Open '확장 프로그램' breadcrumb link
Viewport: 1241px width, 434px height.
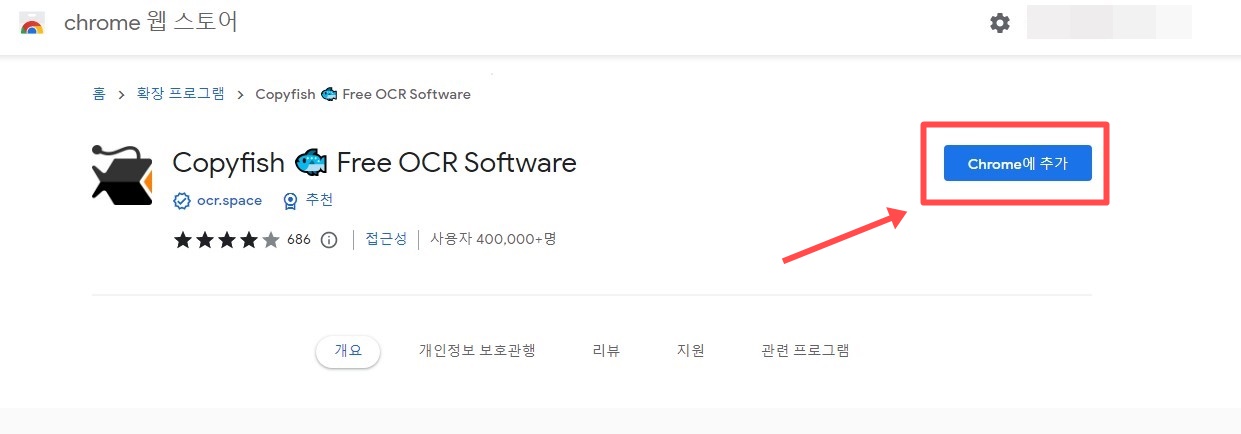tap(180, 94)
